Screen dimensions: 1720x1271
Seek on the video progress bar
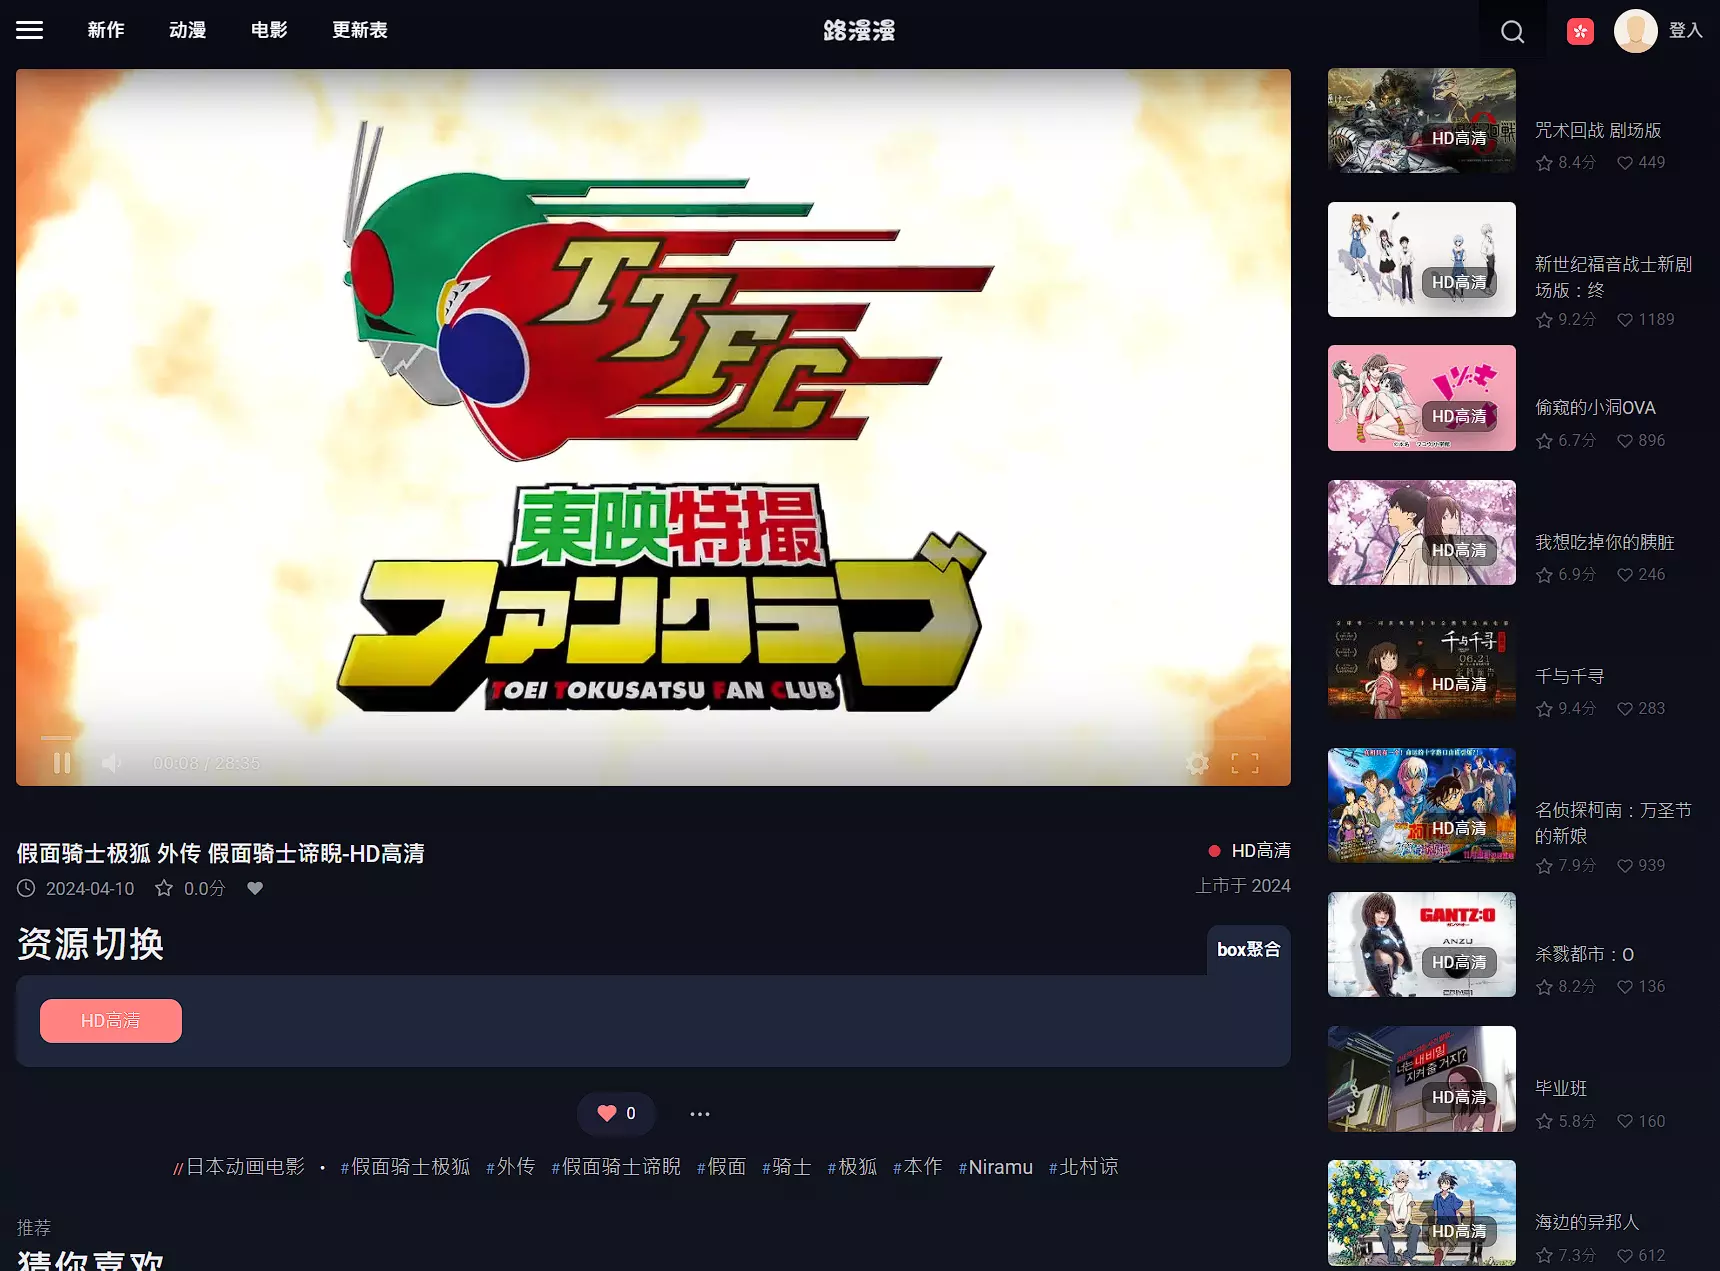pyautogui.click(x=652, y=738)
